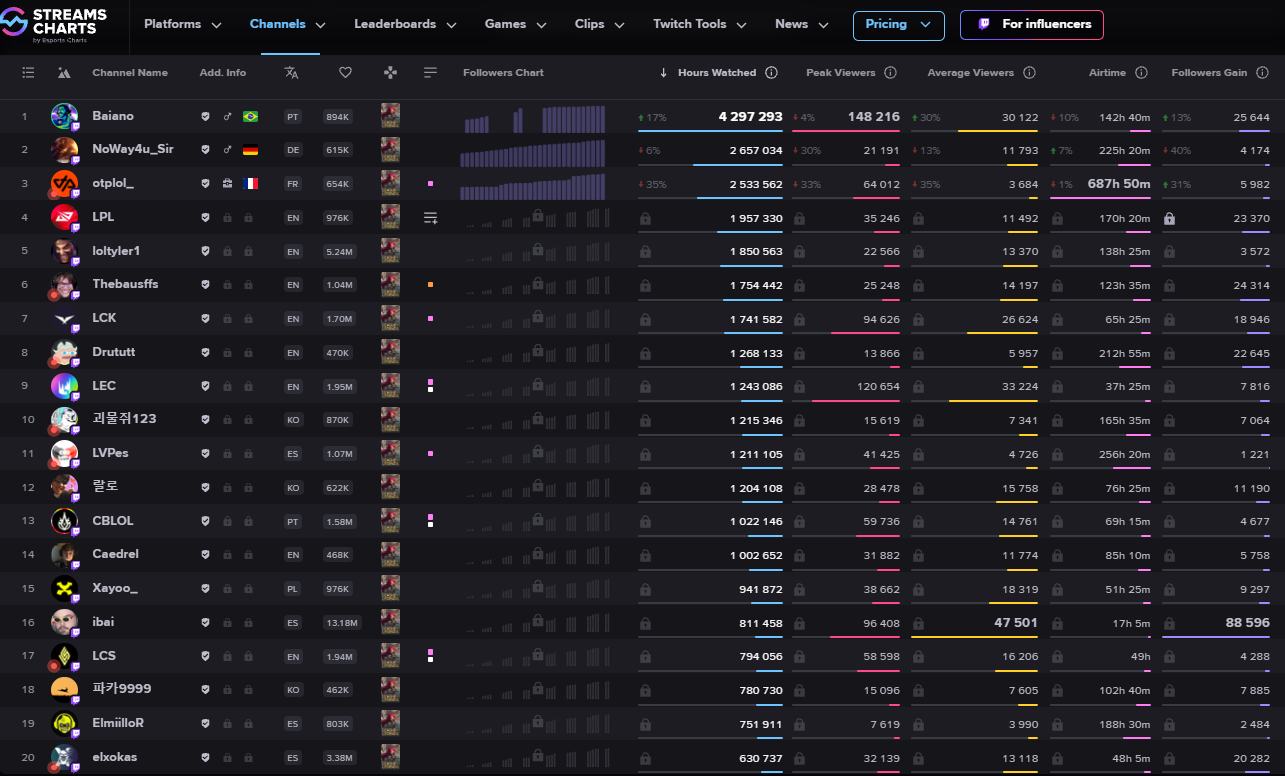Open the Clips menu

[x=599, y=24]
